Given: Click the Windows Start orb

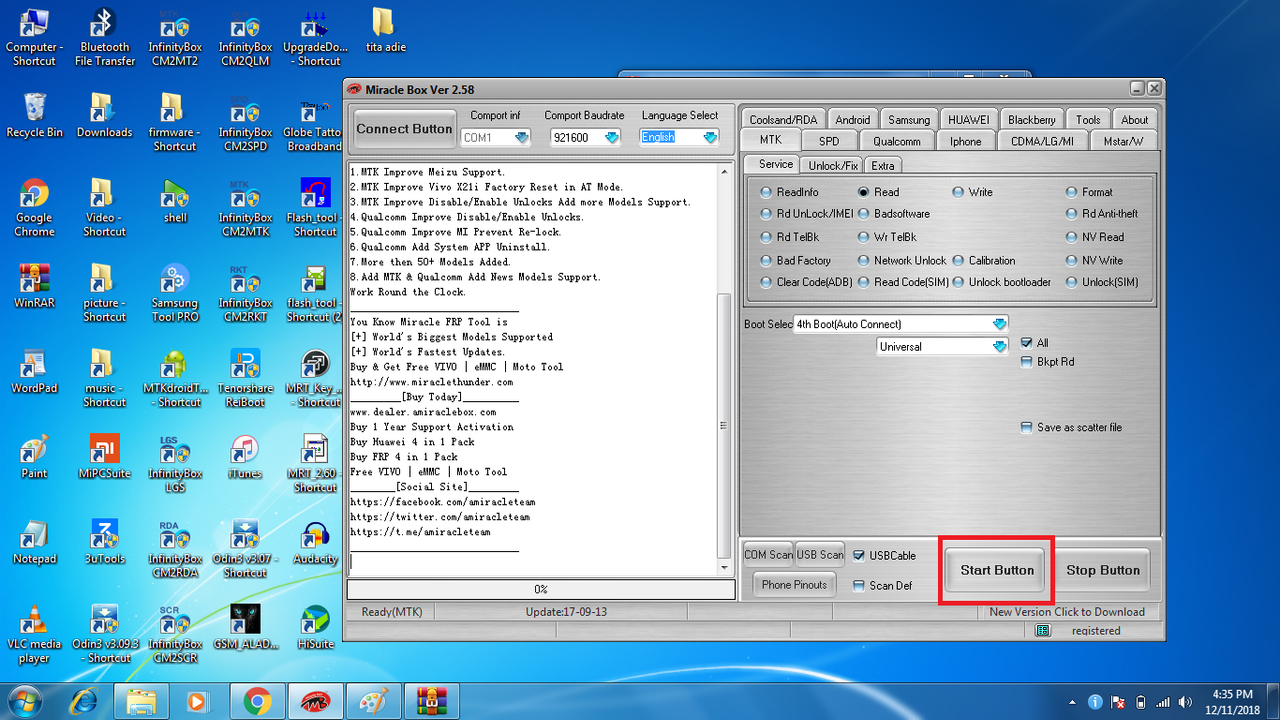Looking at the screenshot, I should pos(27,701).
